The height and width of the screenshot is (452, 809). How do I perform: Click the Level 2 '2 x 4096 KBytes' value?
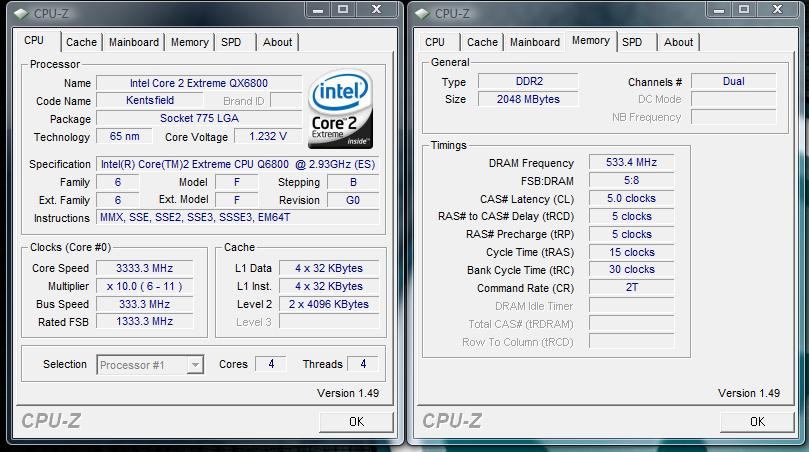coord(329,304)
